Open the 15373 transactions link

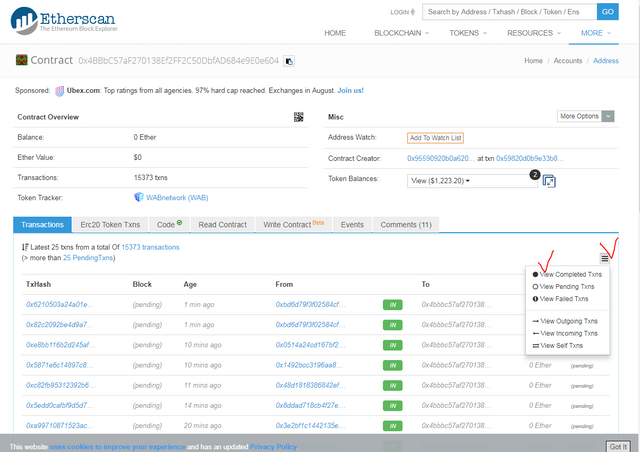tap(150, 247)
